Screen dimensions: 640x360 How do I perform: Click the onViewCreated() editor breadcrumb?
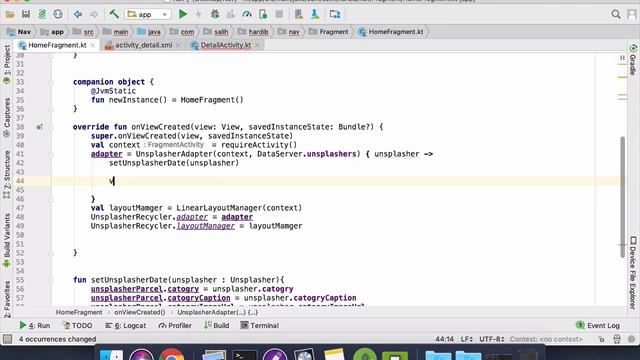coord(140,312)
